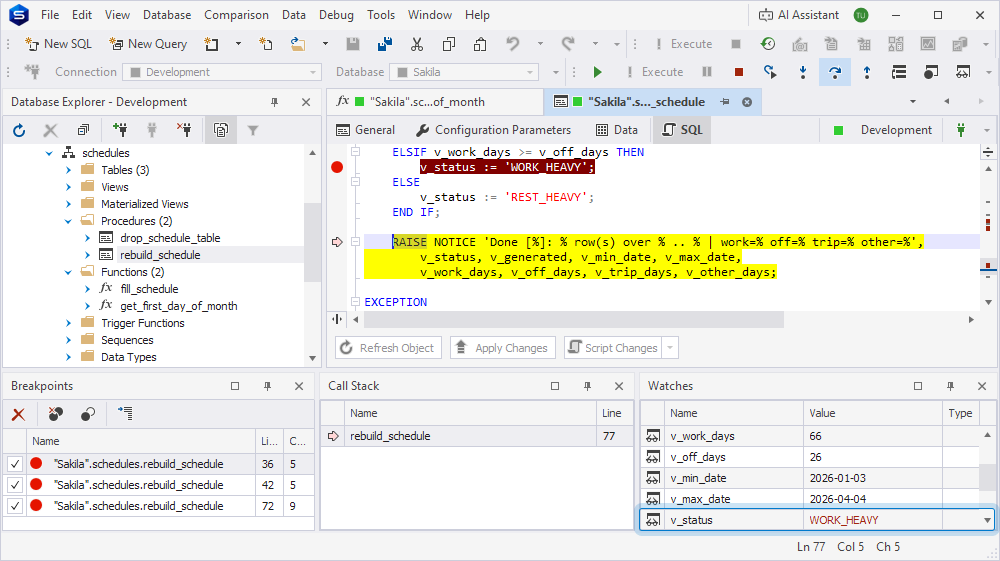
Task: Click the Go to Source icon in Breakpoints
Action: point(125,414)
